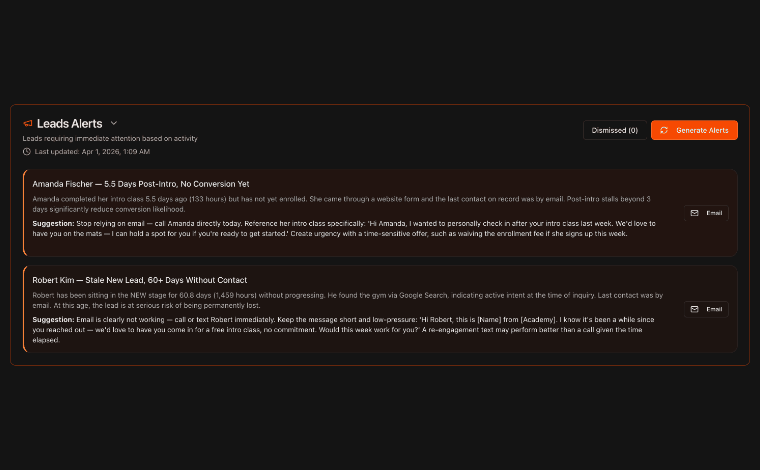Select Robert's NEW stage description paragraph
Image resolution: width=760 pixels, height=470 pixels.
click(x=348, y=300)
